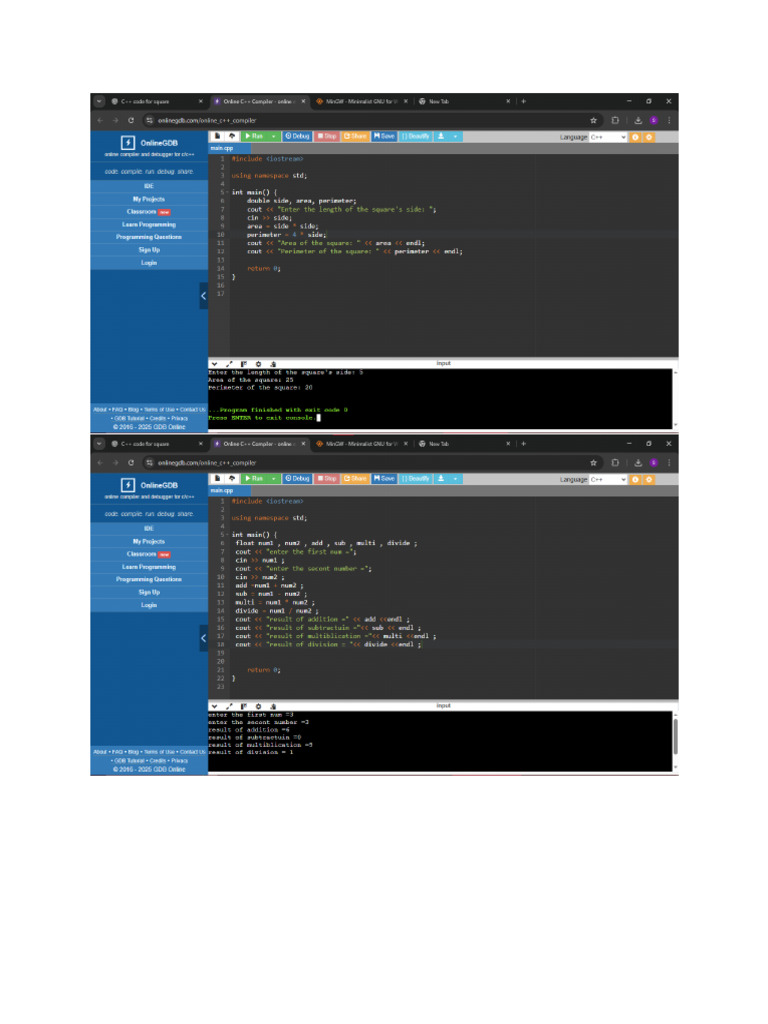The height and width of the screenshot is (1024, 768).
Task: Click the console scrollbar in the calculator window
Action: (675, 737)
